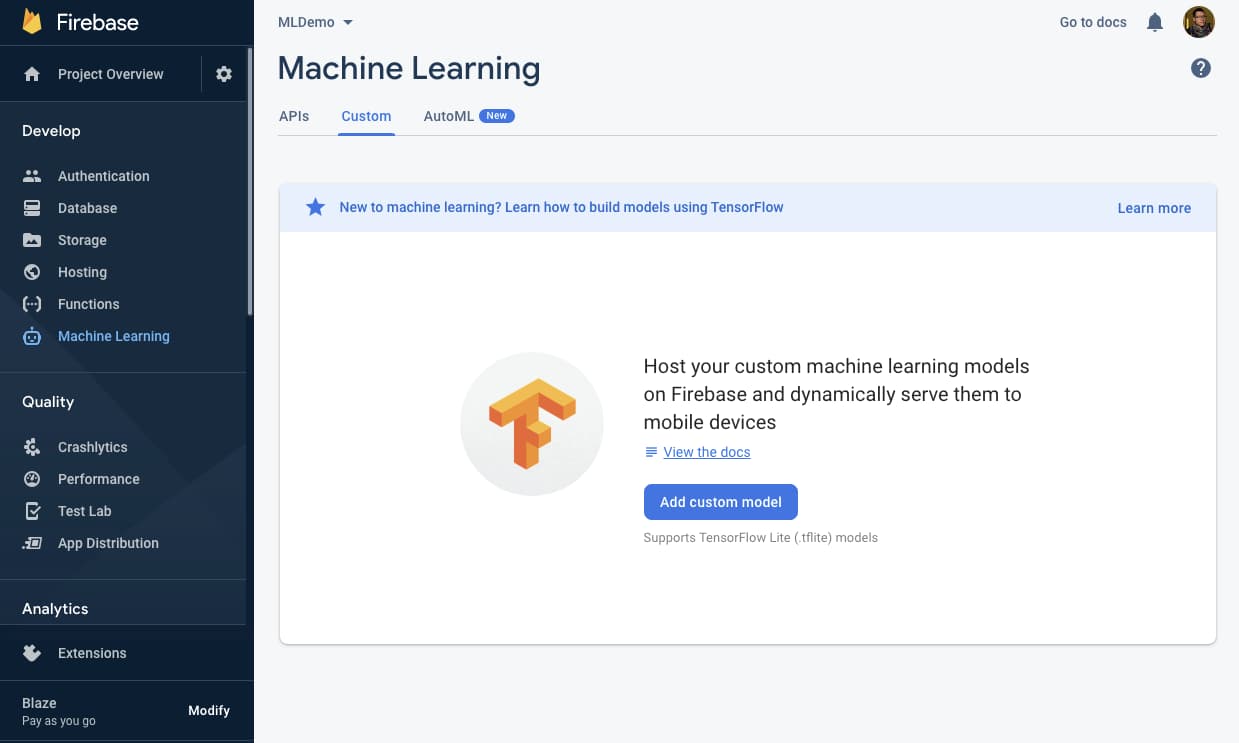Click the Develop section heading
The width and height of the screenshot is (1239, 743).
51,131
